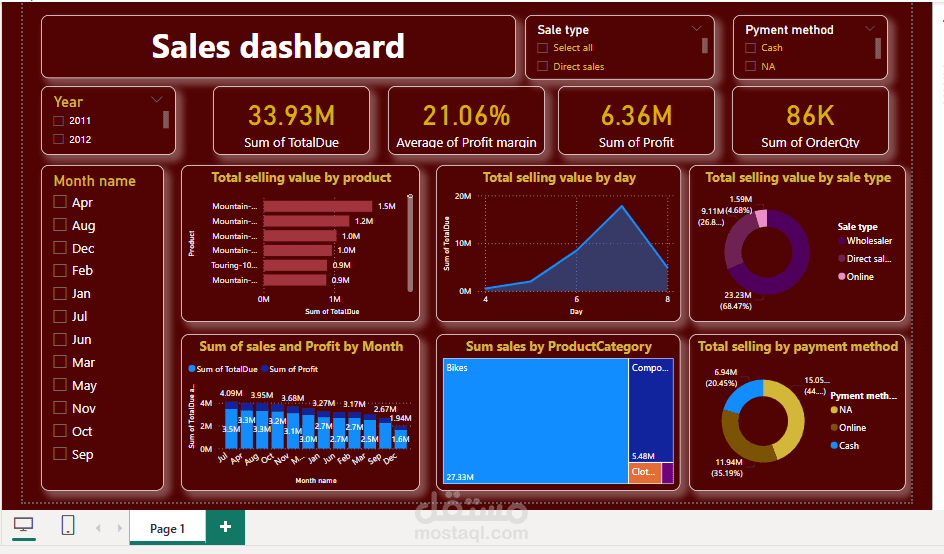Tick the Mar month checkbox
Viewport: 944px width, 554px height.
60,362
